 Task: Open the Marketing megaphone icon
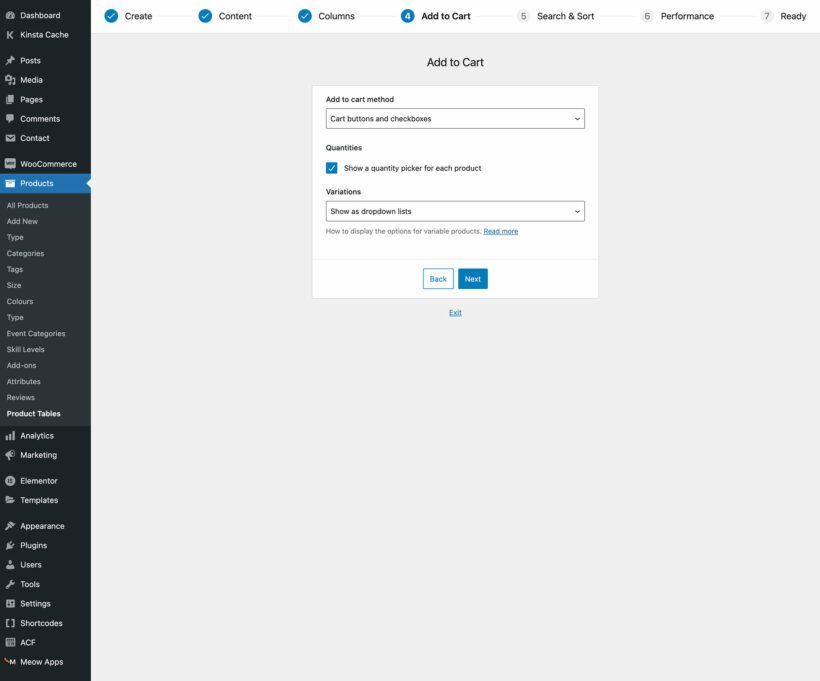(x=10, y=455)
